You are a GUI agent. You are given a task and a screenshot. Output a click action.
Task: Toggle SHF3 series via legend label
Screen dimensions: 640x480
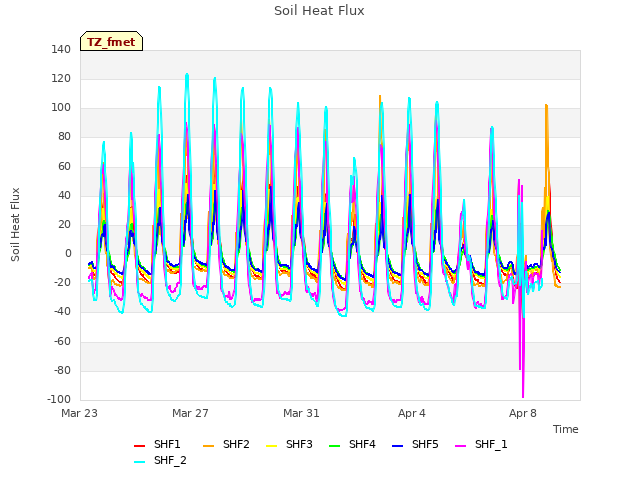pyautogui.click(x=299, y=444)
